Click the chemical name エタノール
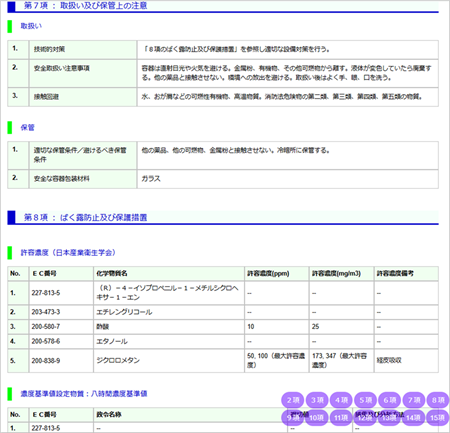This screenshot has width=450, height=433. tap(112, 341)
